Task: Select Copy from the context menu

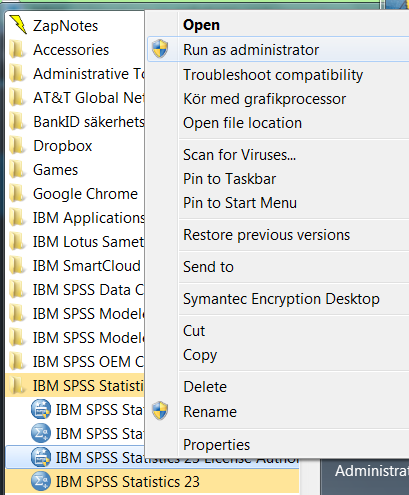Action: pos(200,355)
